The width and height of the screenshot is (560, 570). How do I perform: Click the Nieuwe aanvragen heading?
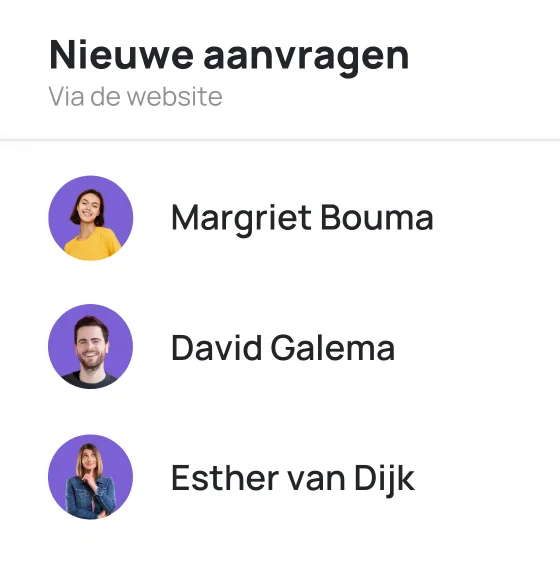229,56
